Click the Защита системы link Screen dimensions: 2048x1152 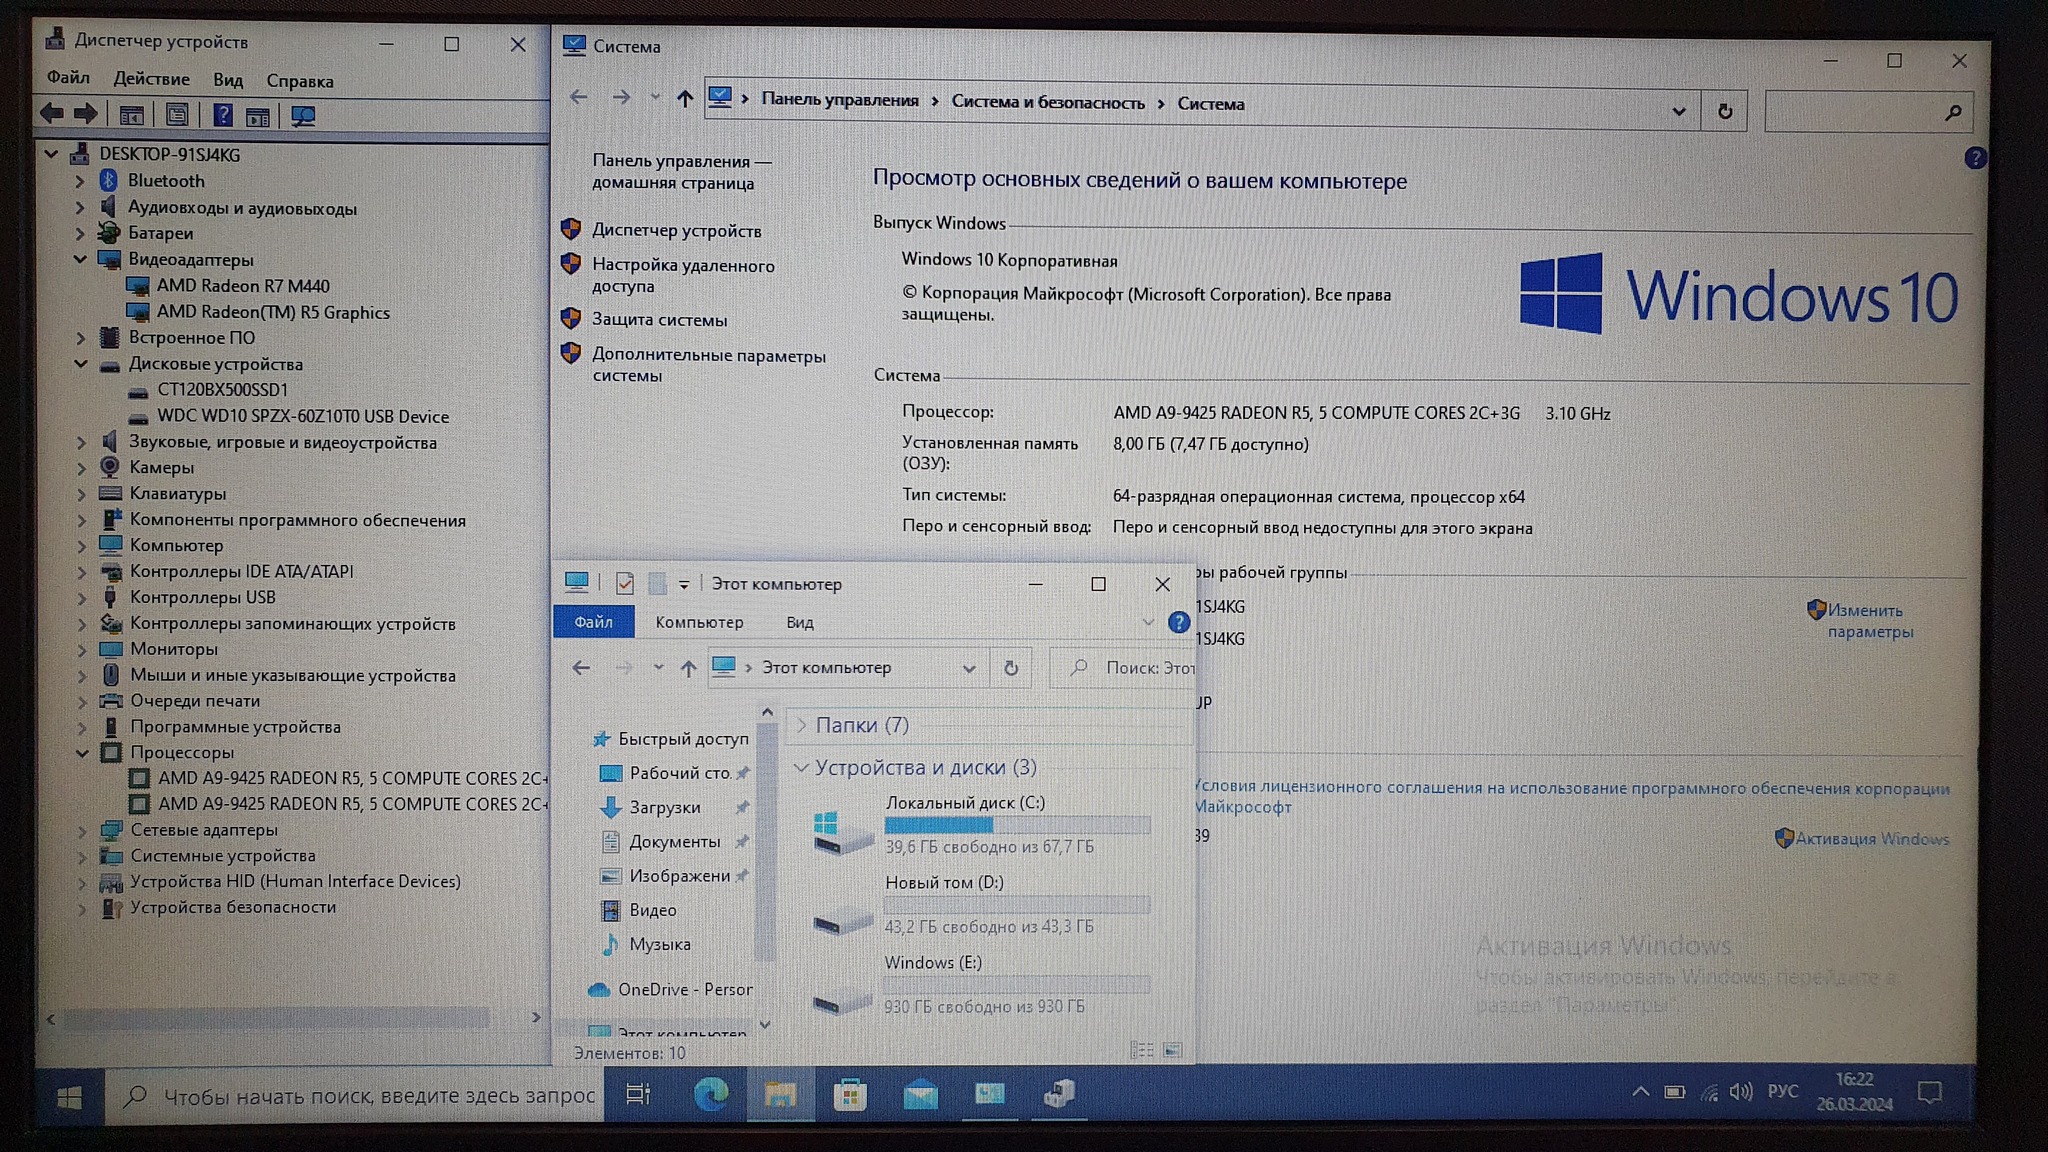659,320
